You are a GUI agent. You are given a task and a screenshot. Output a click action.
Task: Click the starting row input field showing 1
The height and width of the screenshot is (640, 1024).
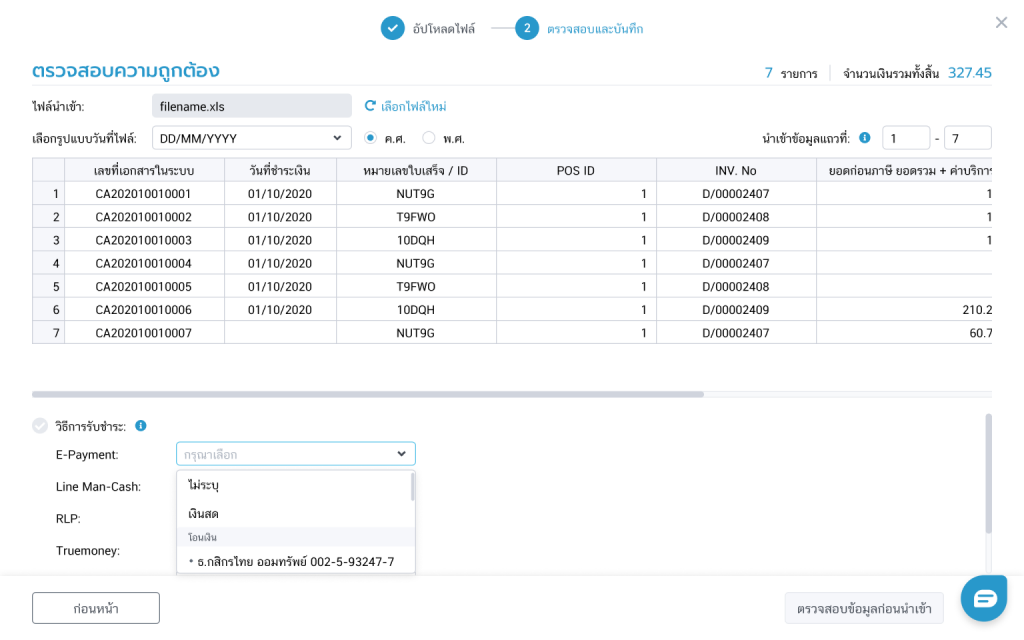point(905,138)
